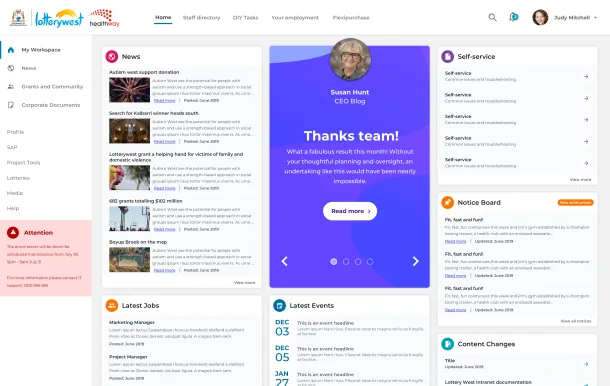Select the first carousel dot

[334, 261]
